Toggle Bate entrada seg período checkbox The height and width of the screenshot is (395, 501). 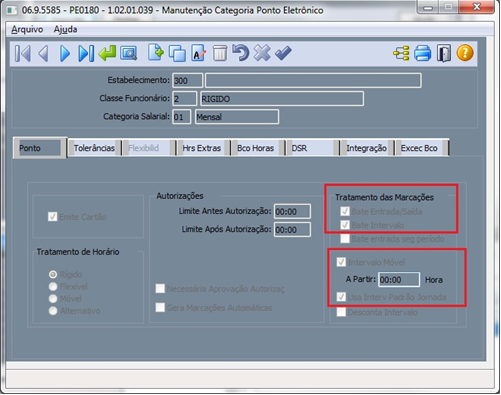click(x=345, y=239)
